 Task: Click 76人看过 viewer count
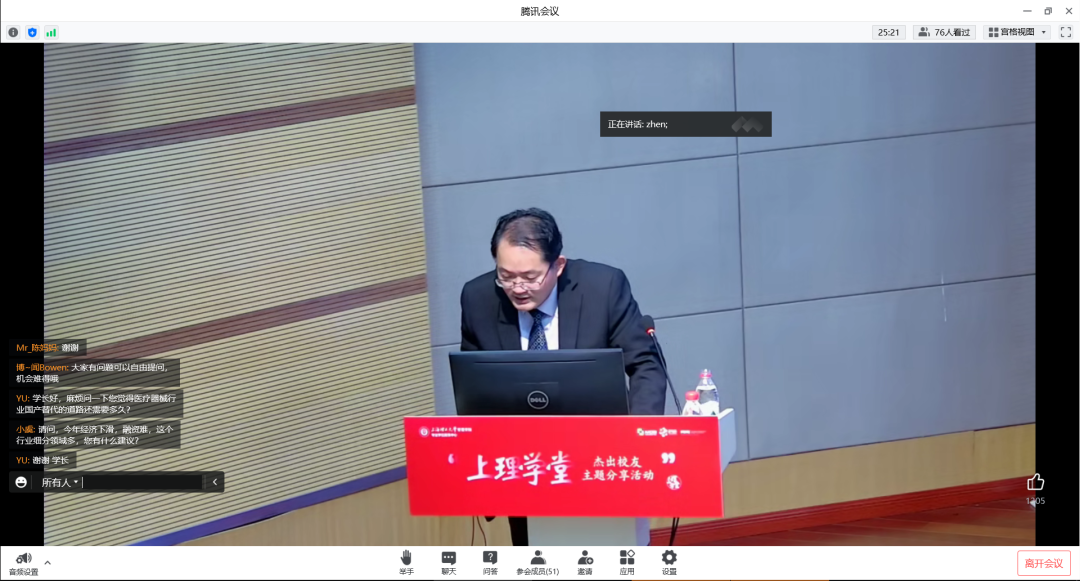tap(941, 31)
